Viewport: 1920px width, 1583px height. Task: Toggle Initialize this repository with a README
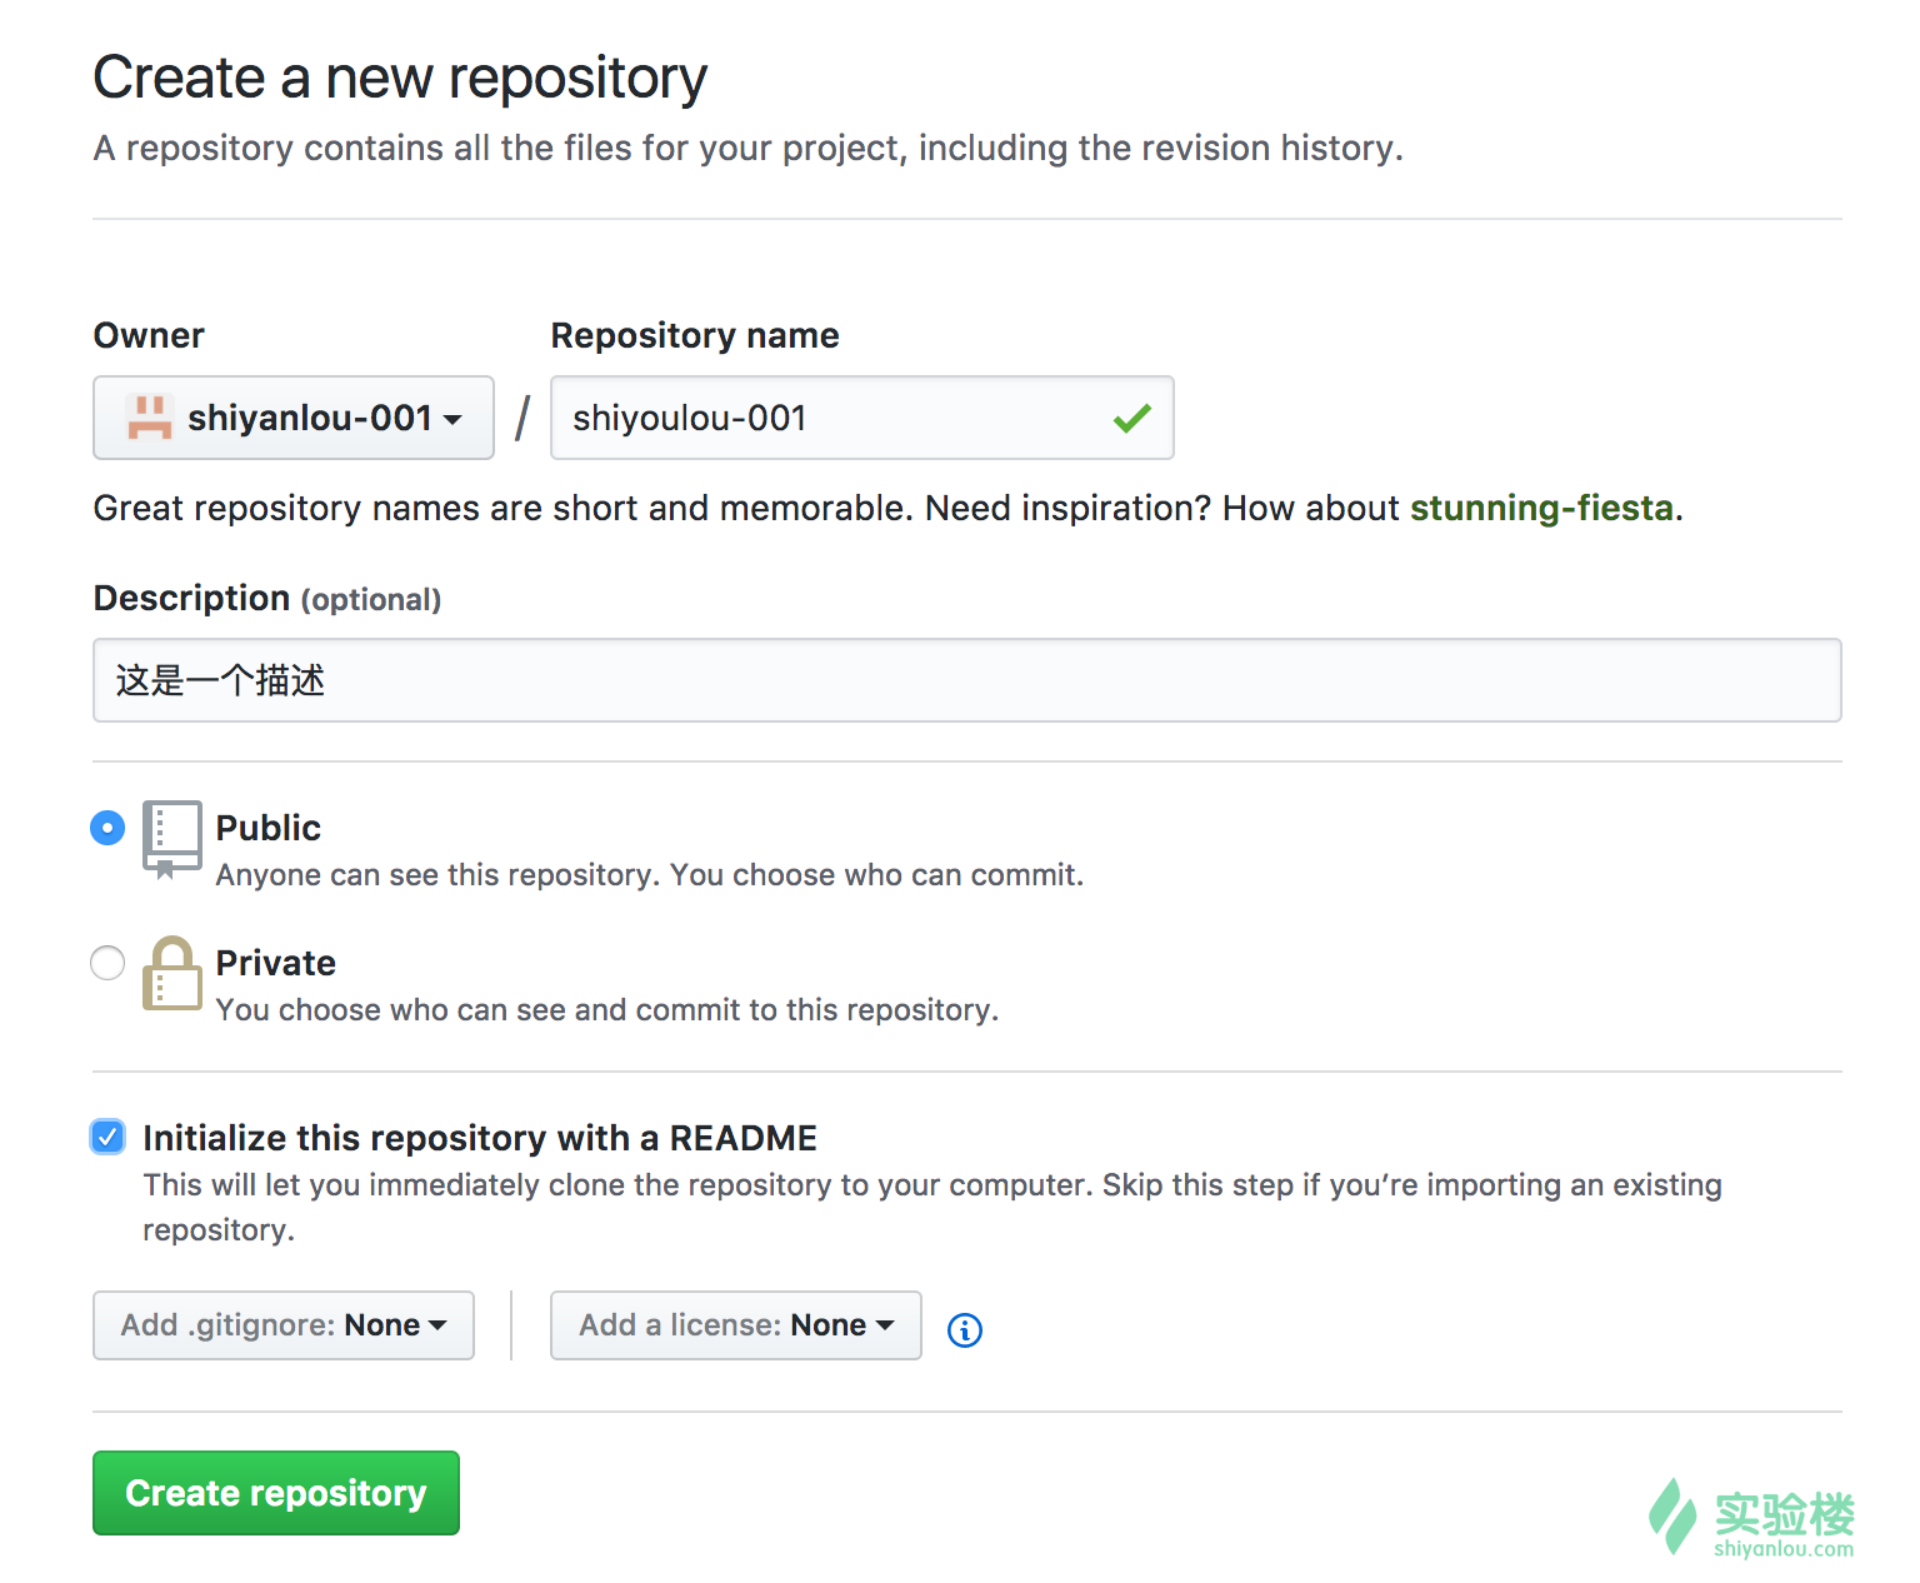pos(107,1137)
